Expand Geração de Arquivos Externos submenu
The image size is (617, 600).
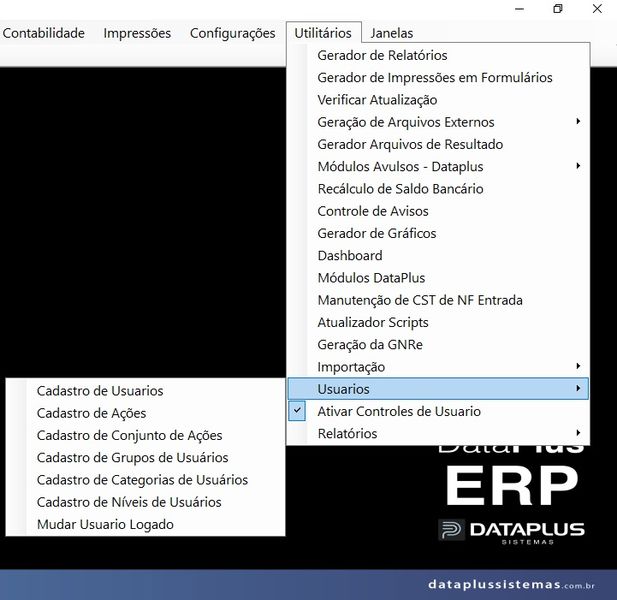point(438,122)
